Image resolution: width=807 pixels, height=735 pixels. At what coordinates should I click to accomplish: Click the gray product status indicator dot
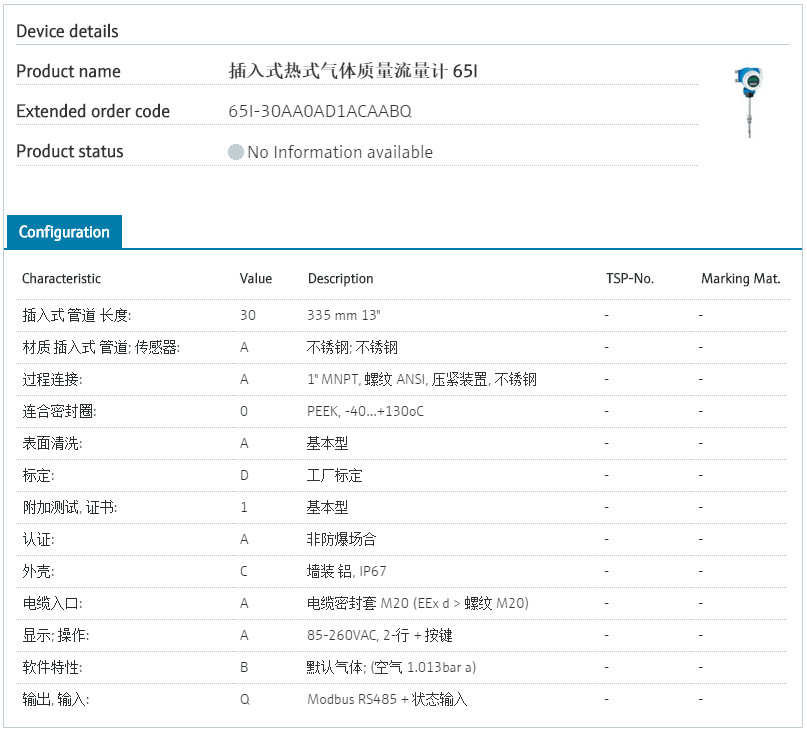236,152
